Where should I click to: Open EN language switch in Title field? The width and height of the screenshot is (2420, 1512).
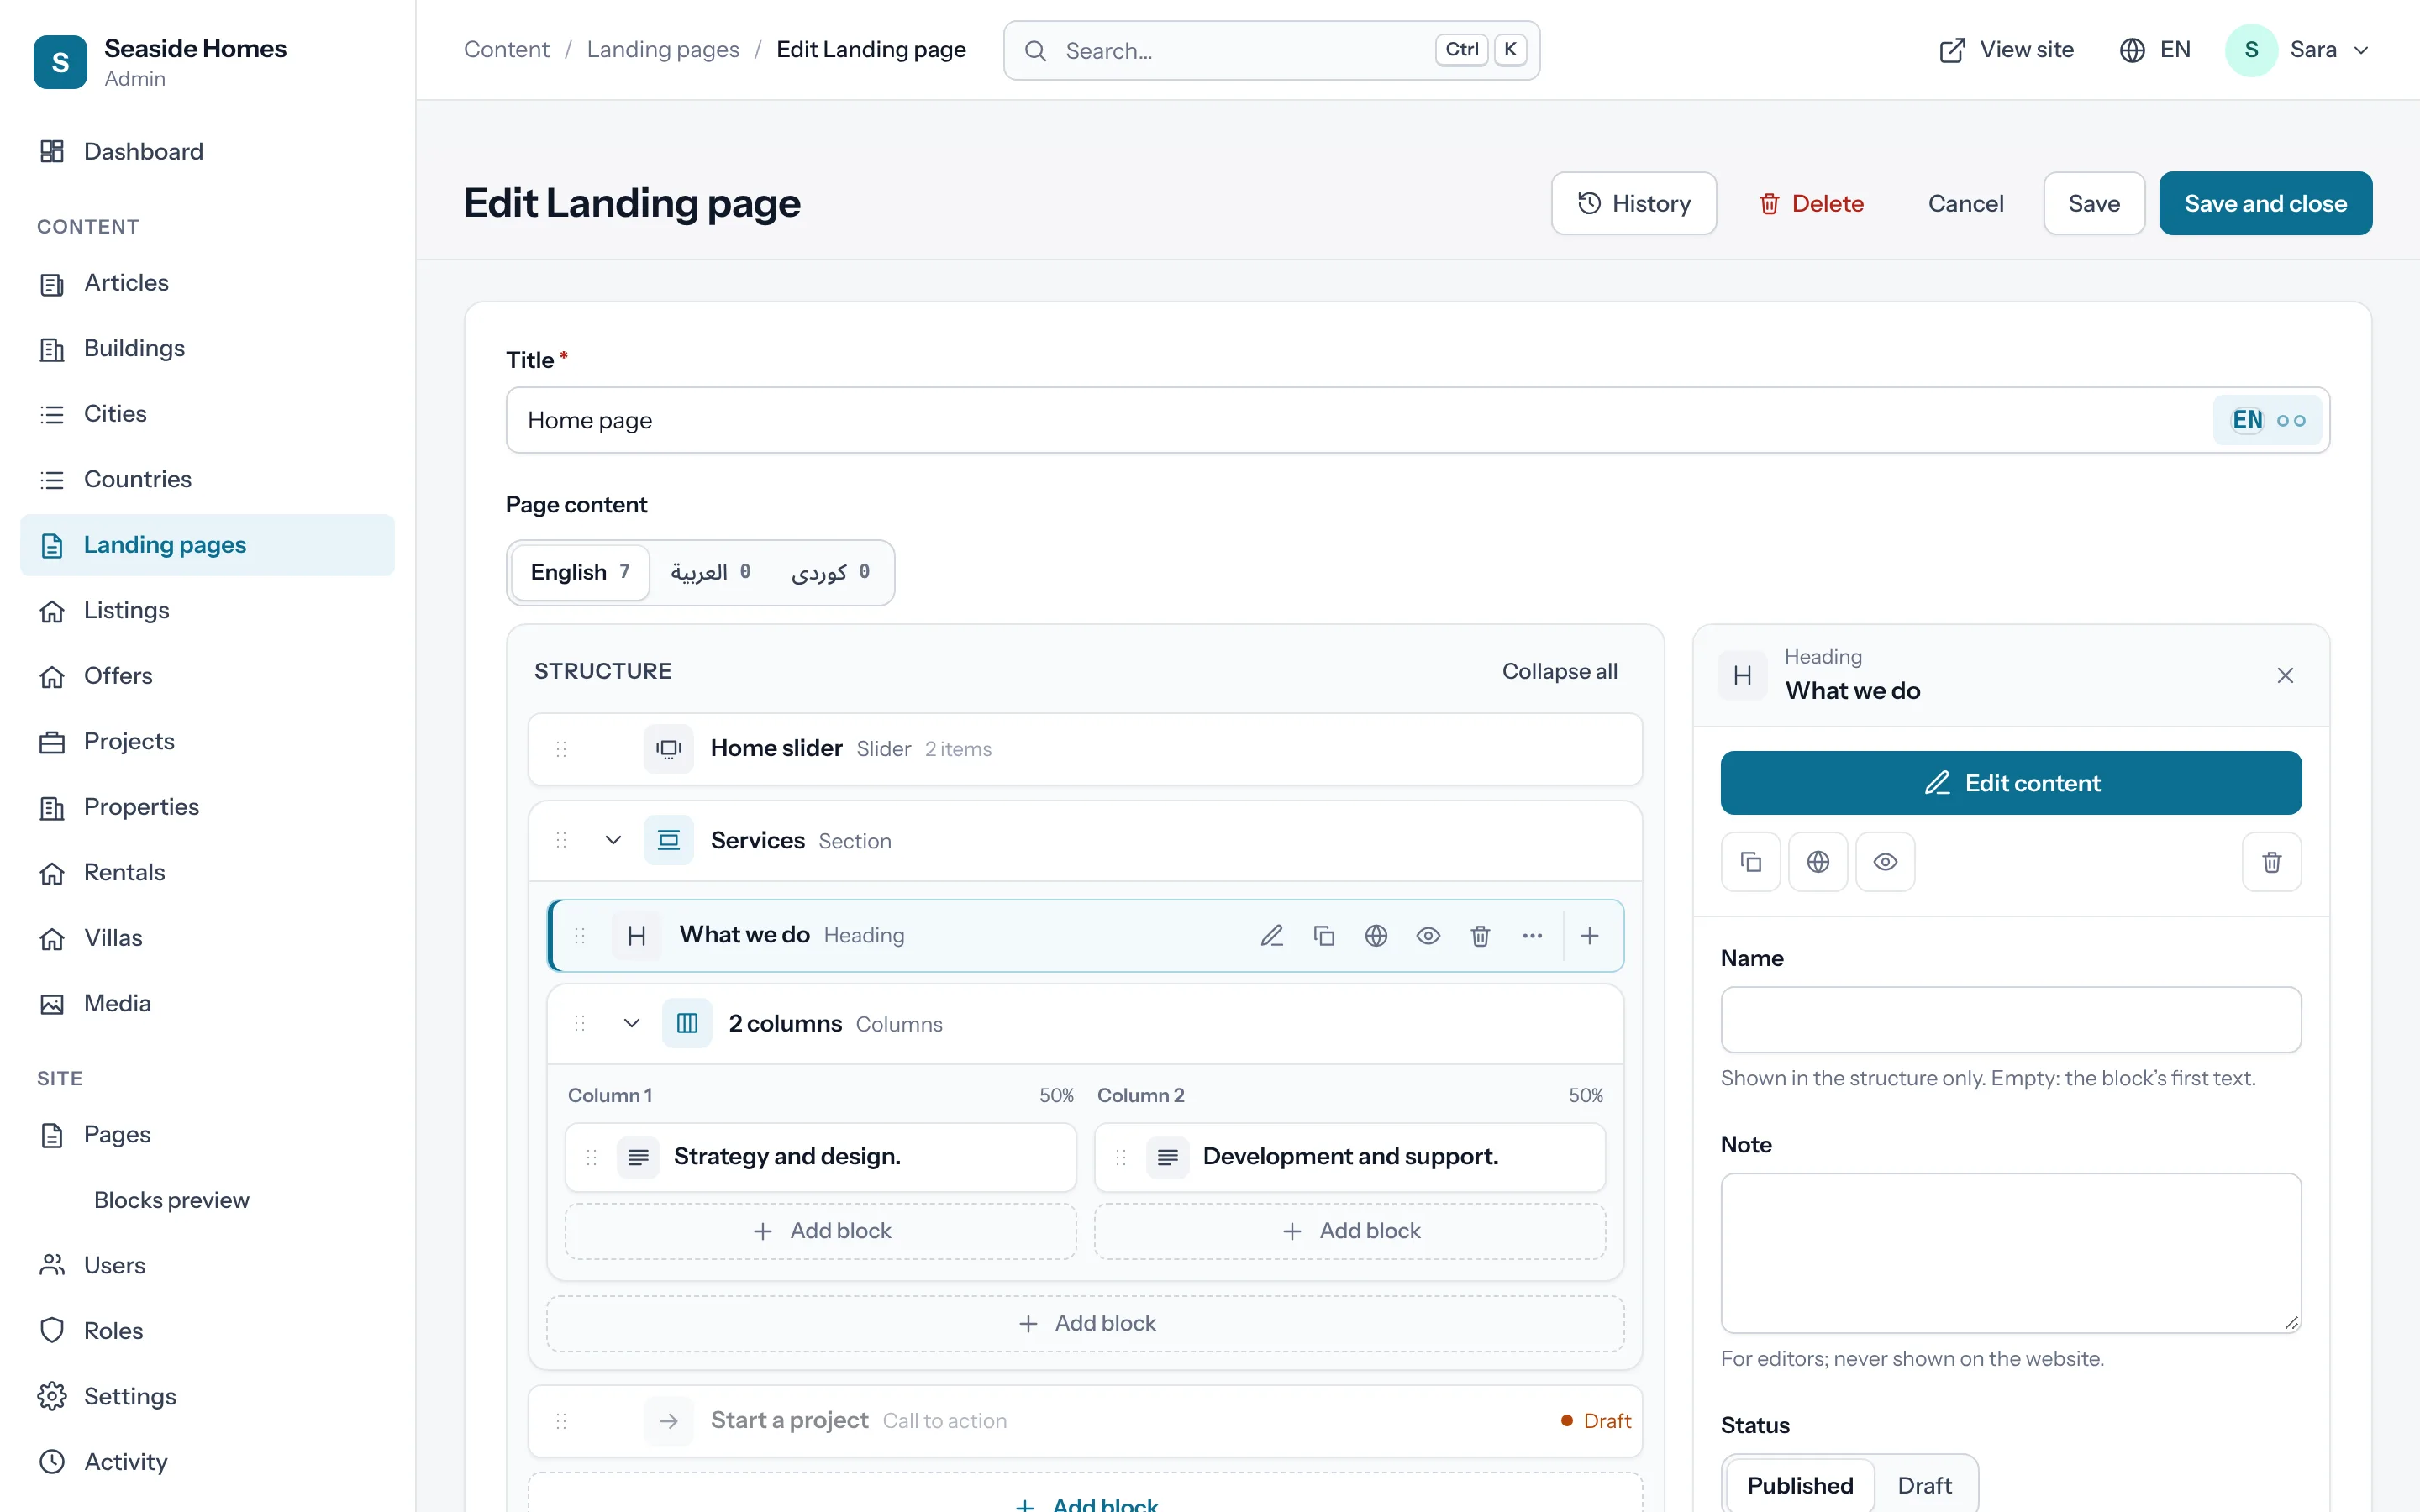coord(2269,420)
